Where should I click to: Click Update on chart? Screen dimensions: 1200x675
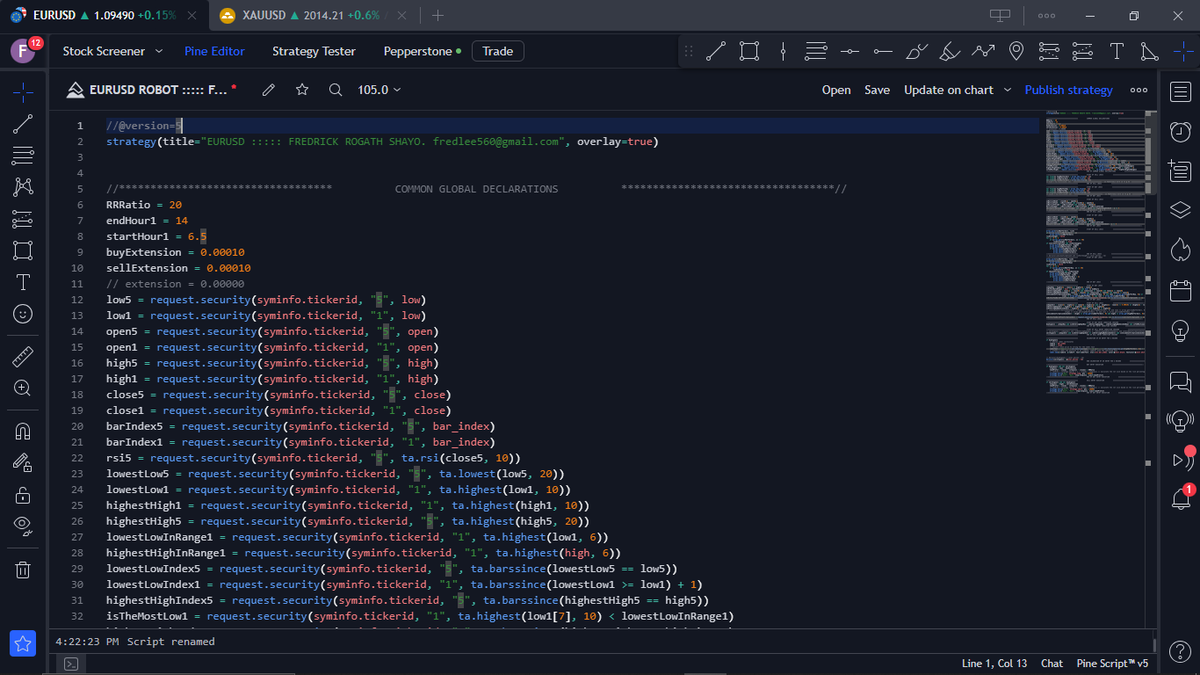[948, 90]
